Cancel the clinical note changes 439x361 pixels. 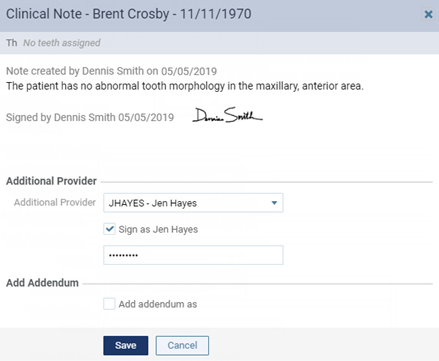[182, 345]
